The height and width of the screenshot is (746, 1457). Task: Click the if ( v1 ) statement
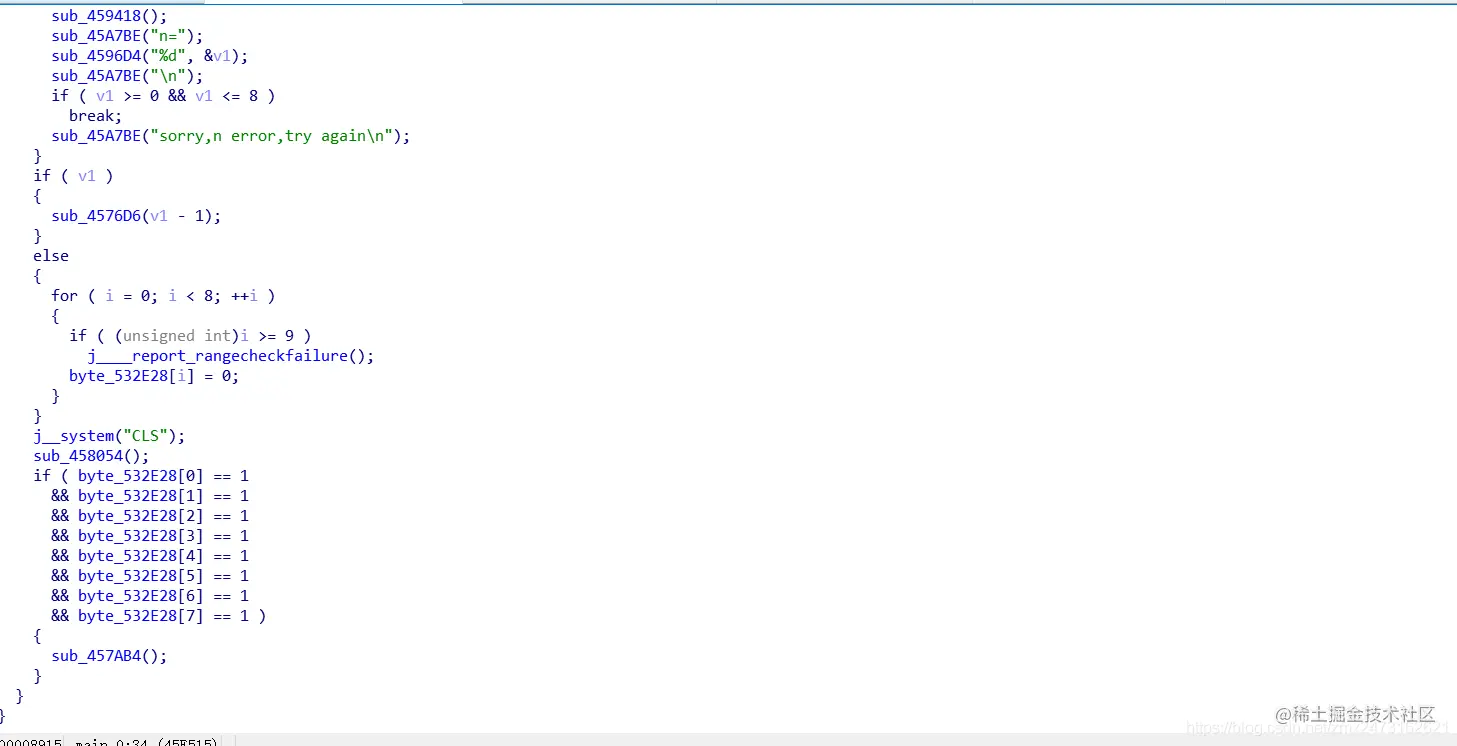click(x=73, y=176)
